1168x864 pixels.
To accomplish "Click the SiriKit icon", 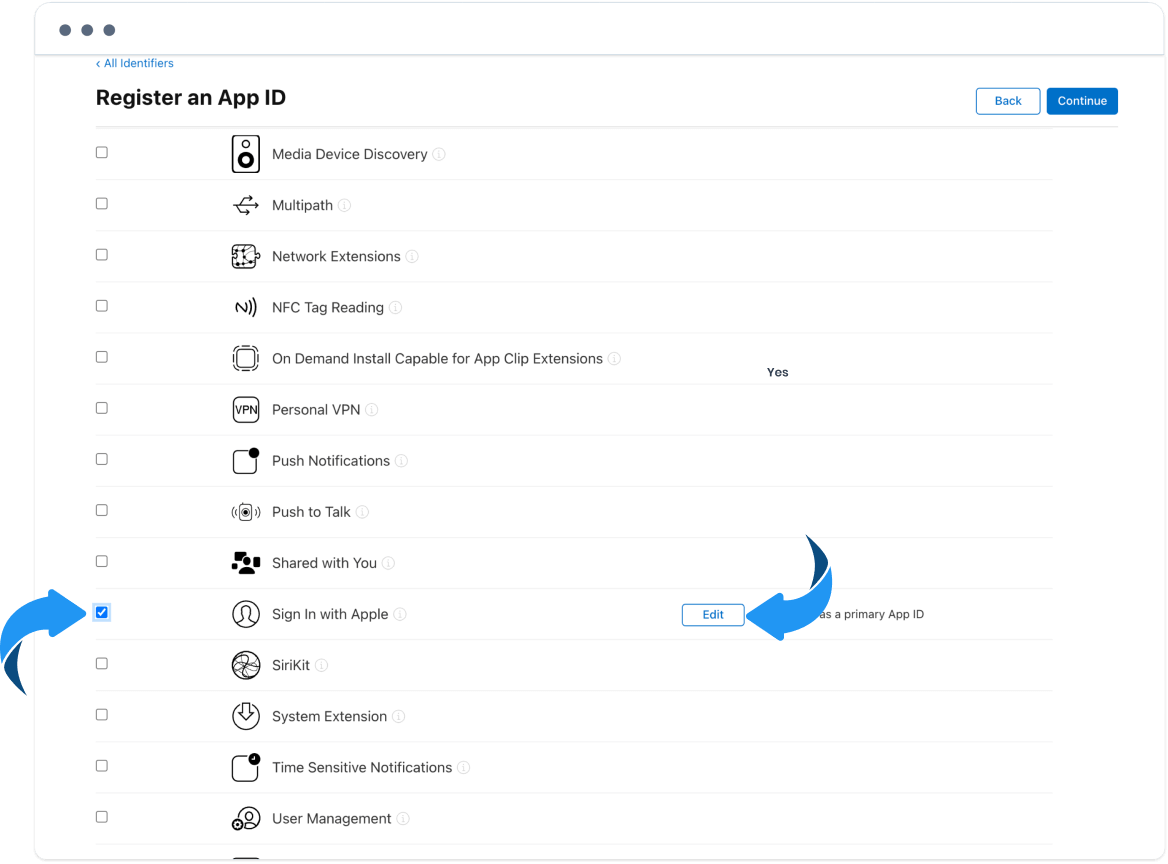I will click(x=245, y=665).
